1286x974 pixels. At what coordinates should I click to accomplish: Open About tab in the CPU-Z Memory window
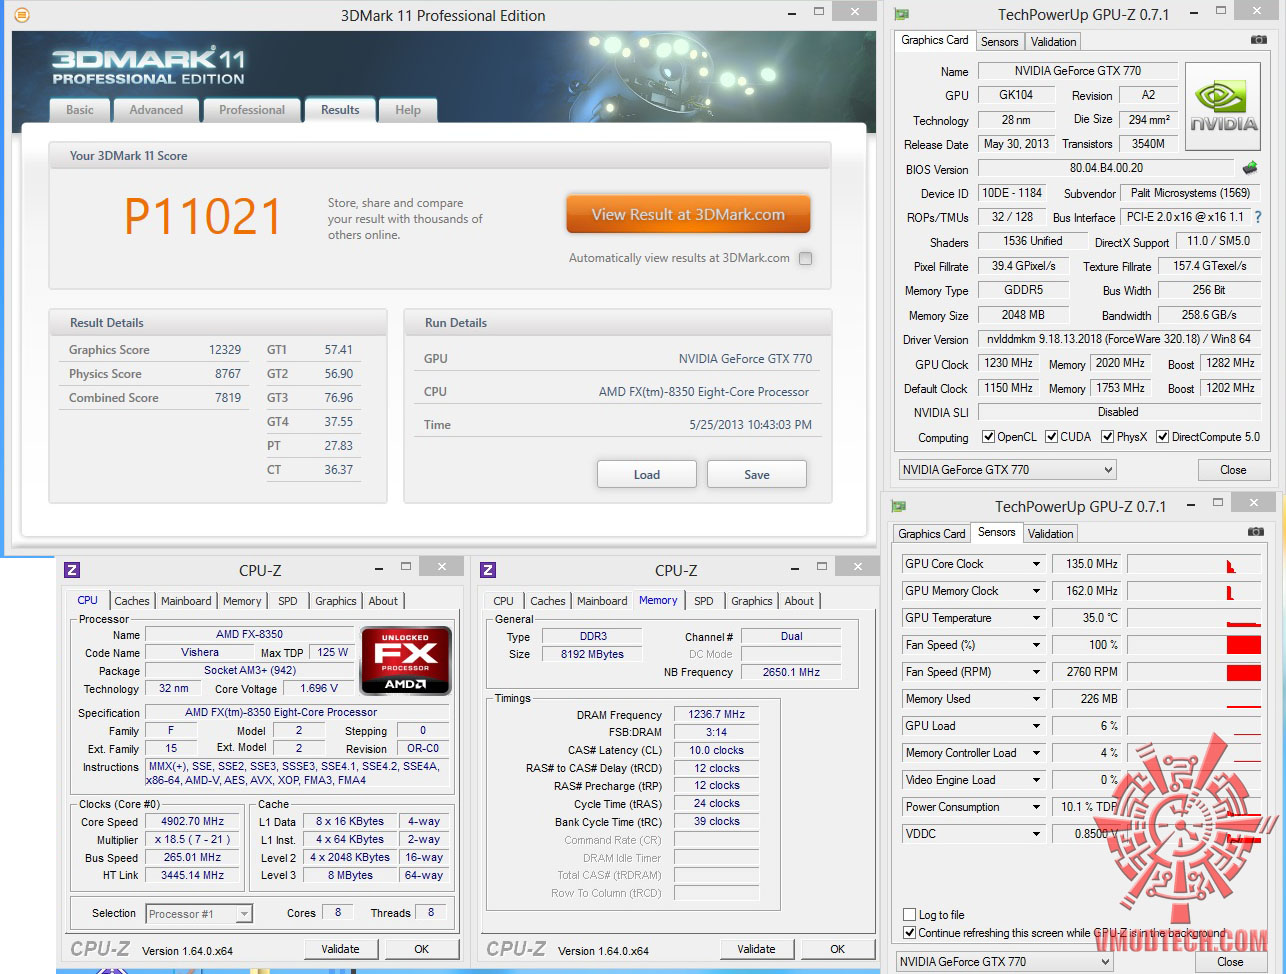[799, 601]
